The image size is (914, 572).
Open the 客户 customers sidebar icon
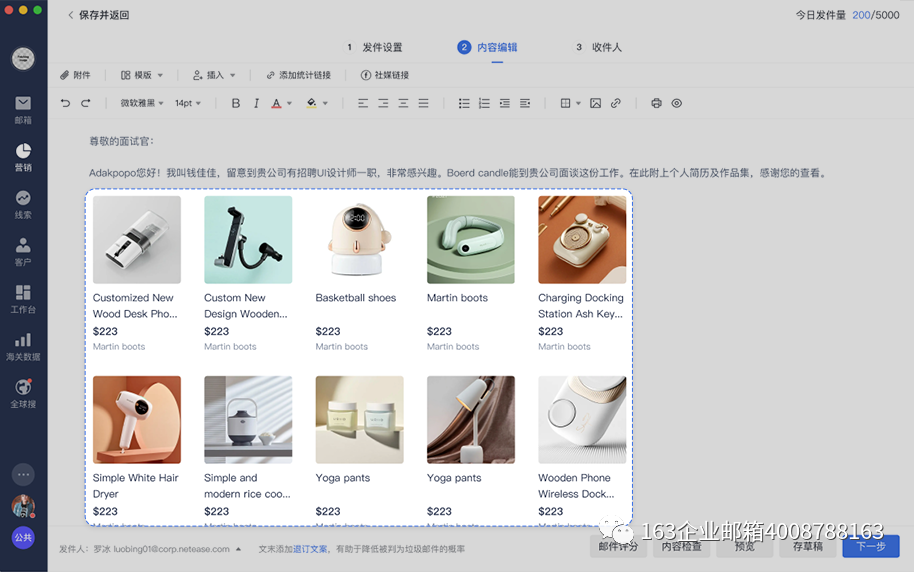[23, 252]
